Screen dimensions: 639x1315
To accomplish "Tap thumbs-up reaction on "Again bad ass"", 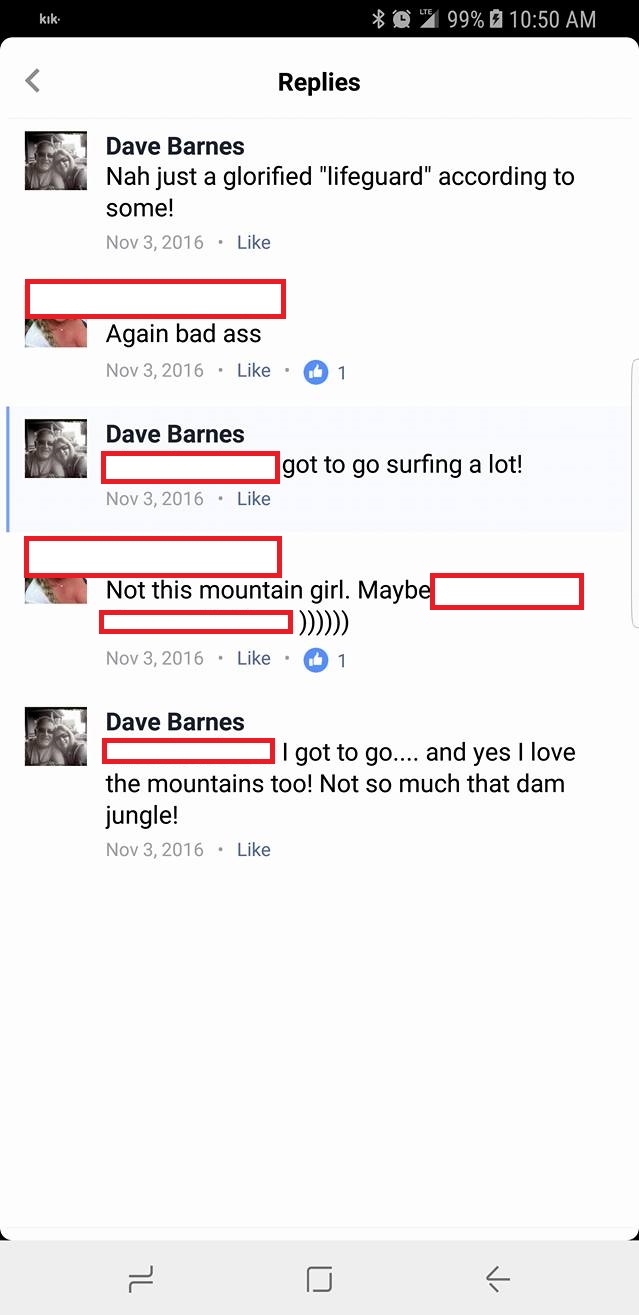I will (x=316, y=372).
